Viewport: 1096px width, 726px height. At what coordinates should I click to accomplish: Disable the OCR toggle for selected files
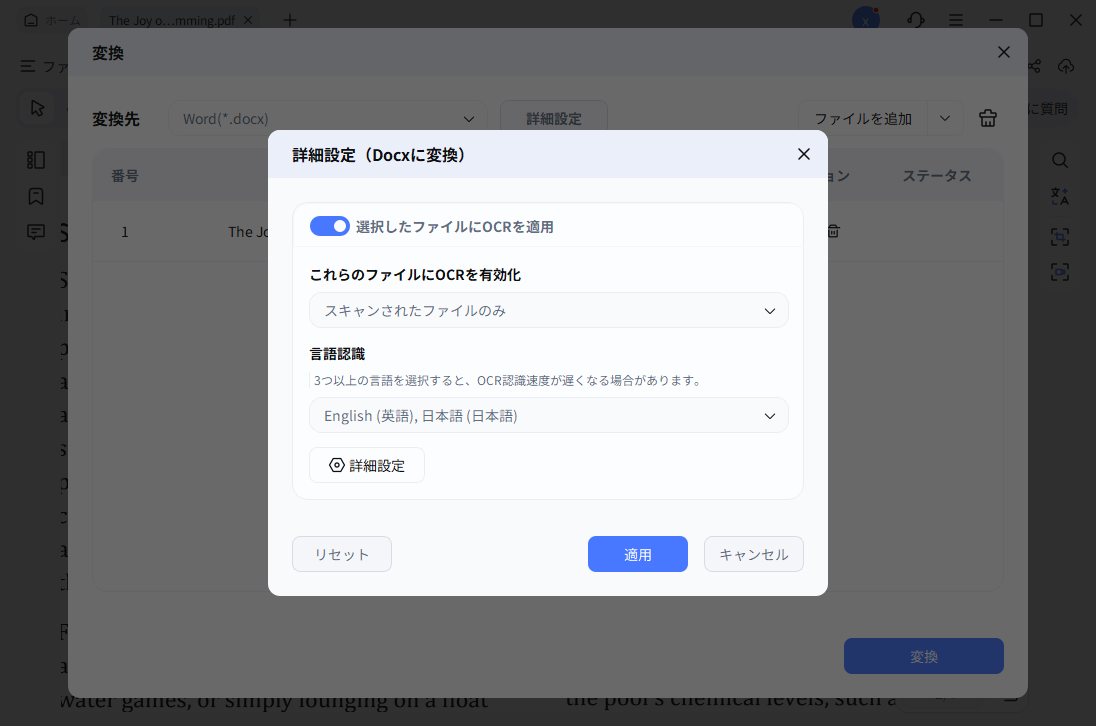coord(330,226)
